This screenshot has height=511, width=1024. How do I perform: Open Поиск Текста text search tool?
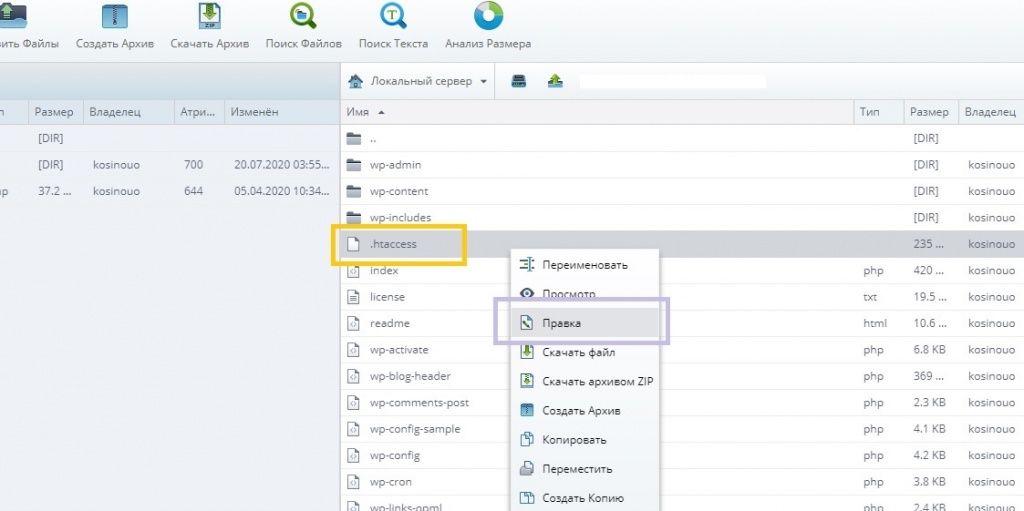(393, 18)
